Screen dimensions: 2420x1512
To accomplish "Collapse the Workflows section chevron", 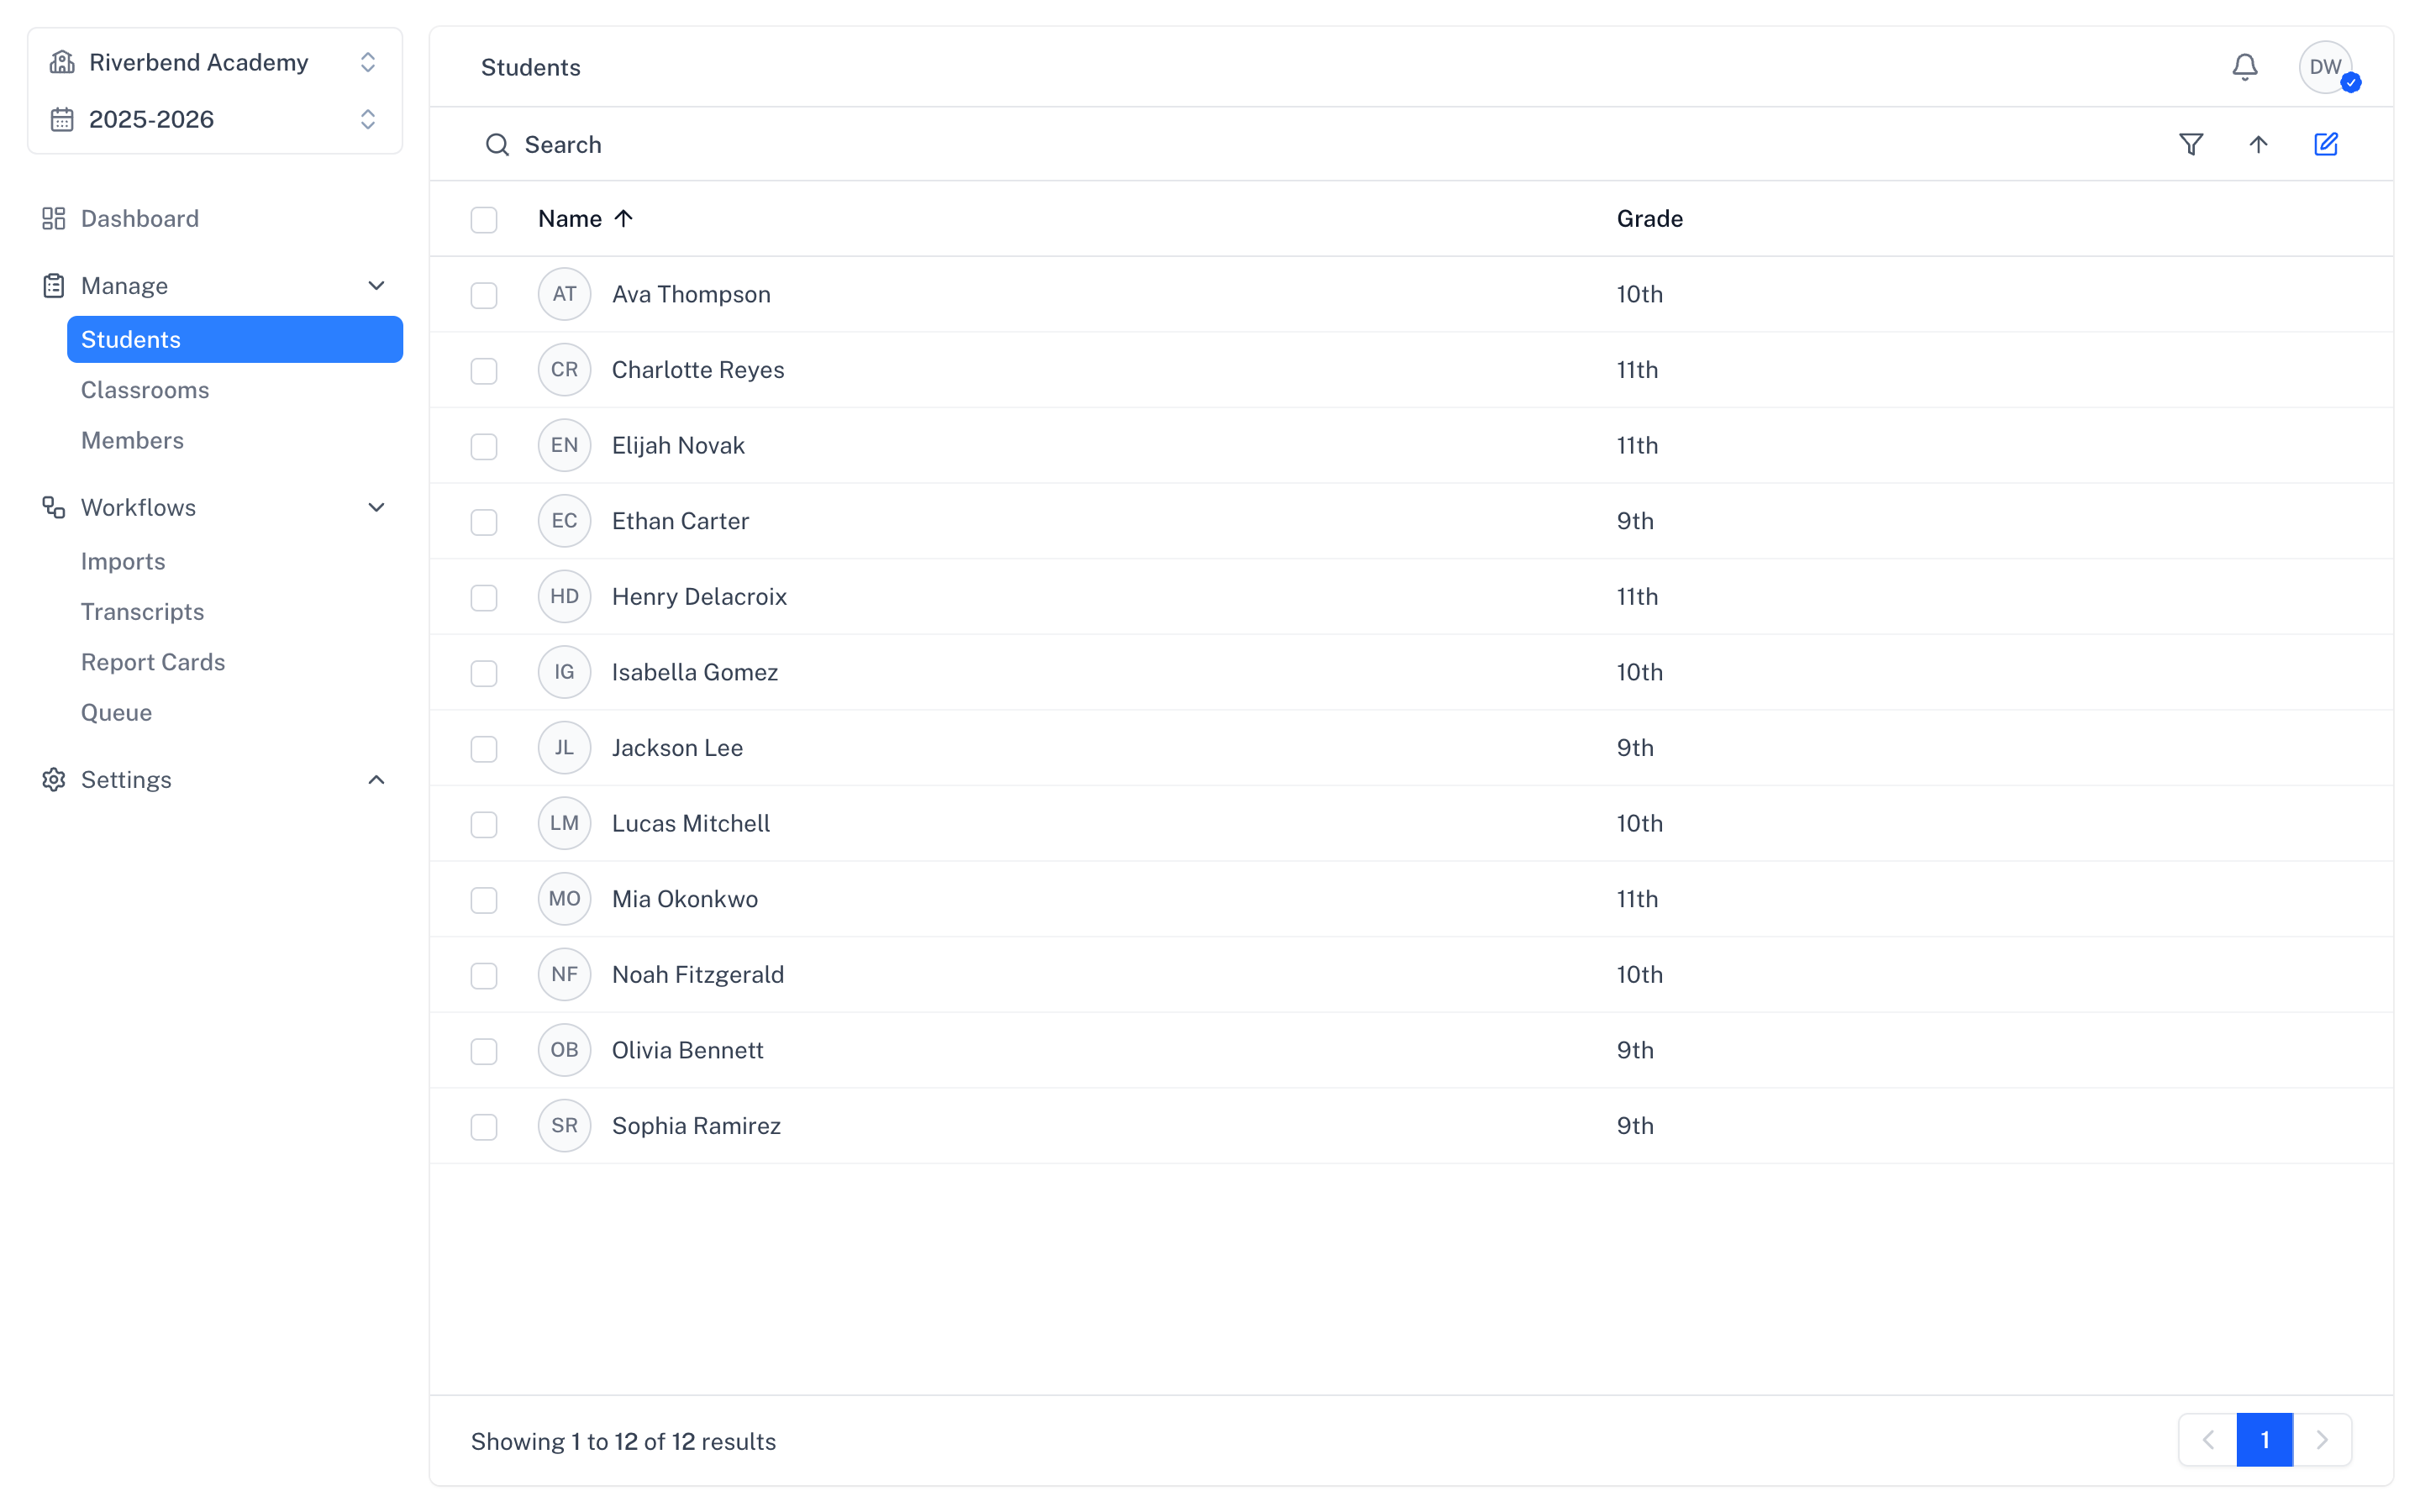I will (x=376, y=507).
